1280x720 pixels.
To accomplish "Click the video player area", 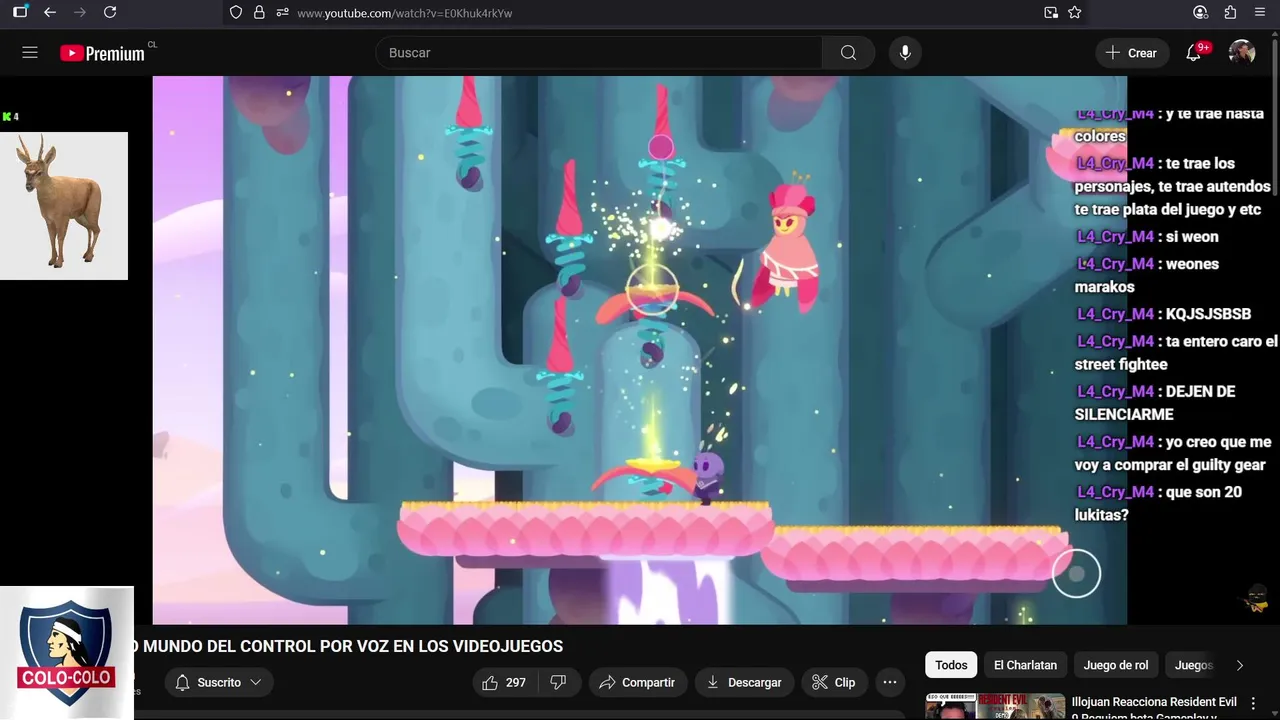I will [640, 350].
